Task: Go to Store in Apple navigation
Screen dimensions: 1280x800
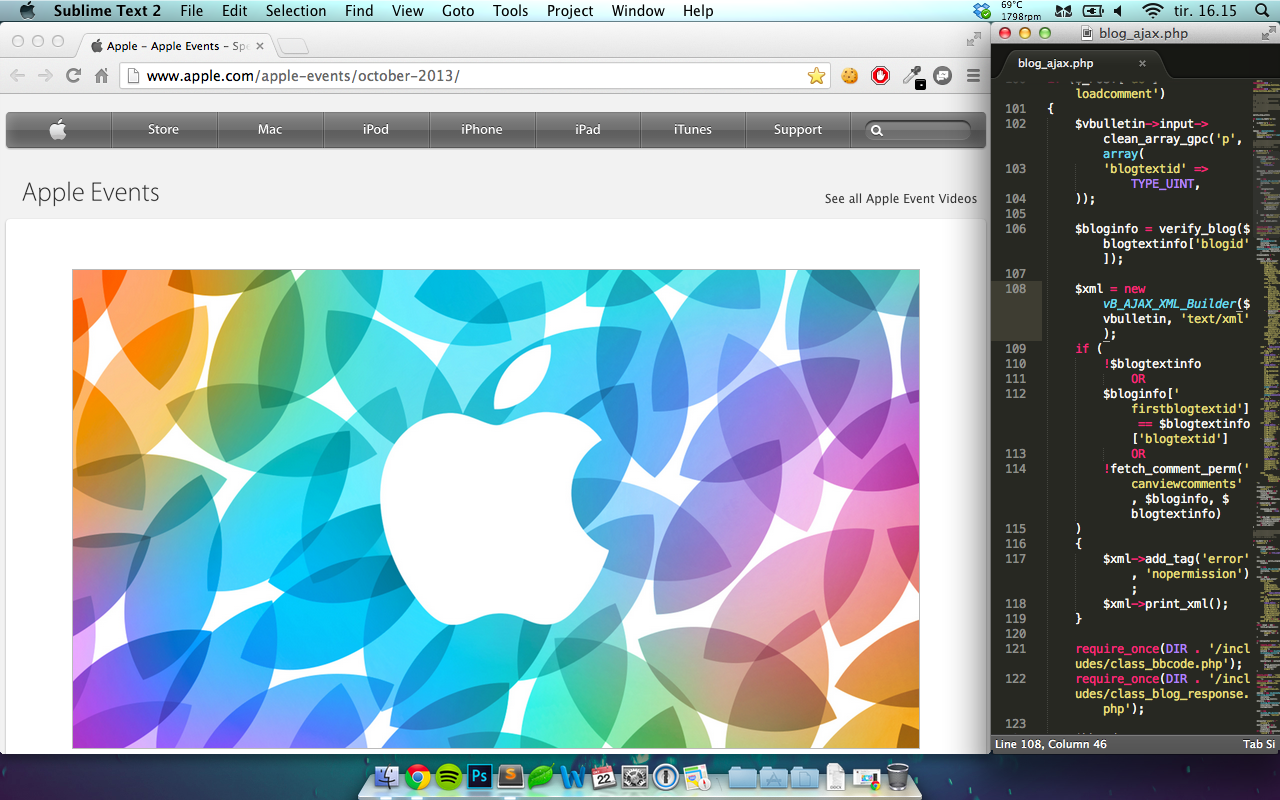Action: pyautogui.click(x=164, y=129)
